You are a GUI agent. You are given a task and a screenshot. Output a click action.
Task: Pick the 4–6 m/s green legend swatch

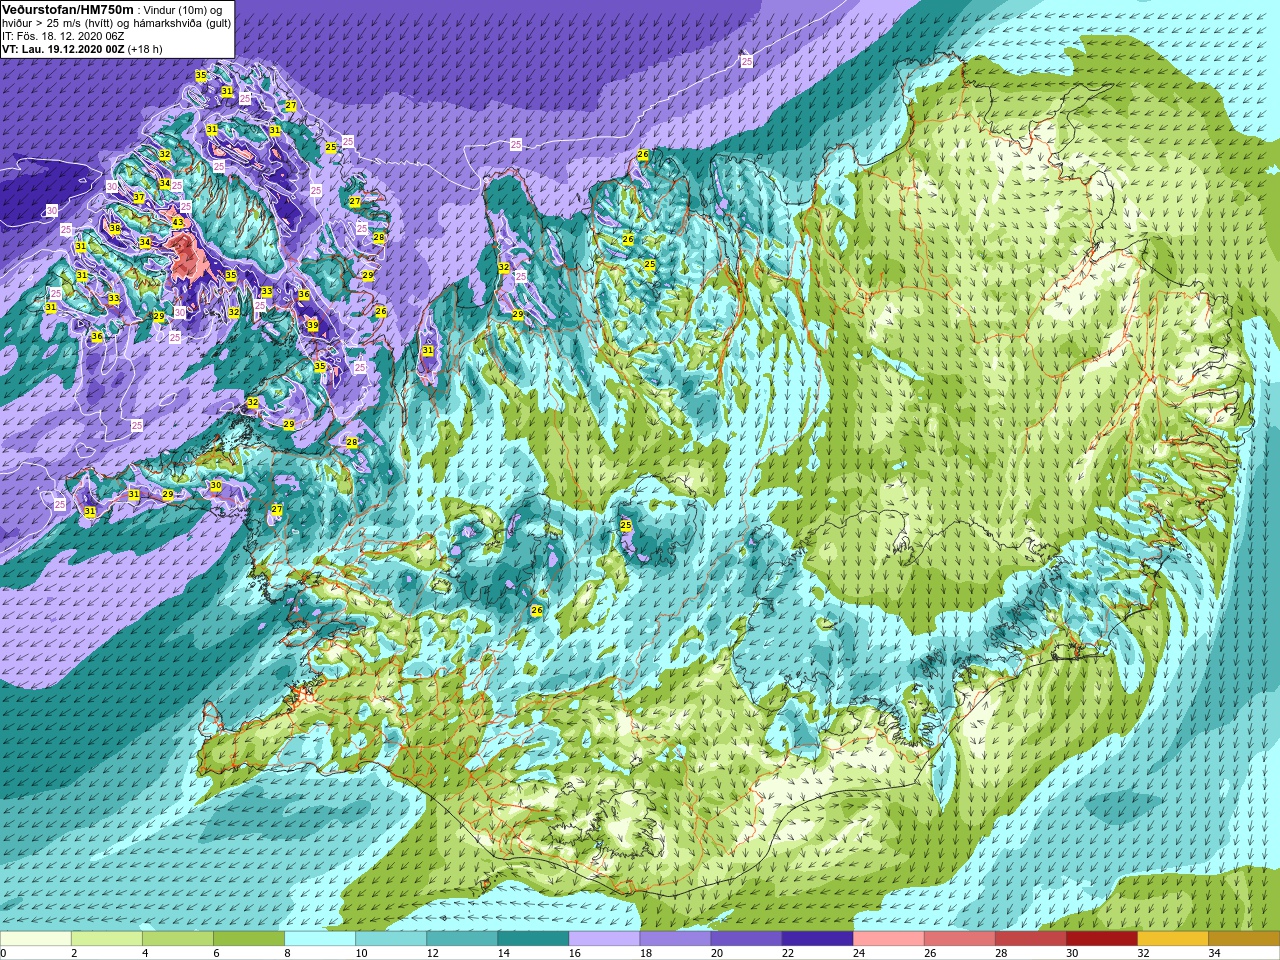point(178,939)
